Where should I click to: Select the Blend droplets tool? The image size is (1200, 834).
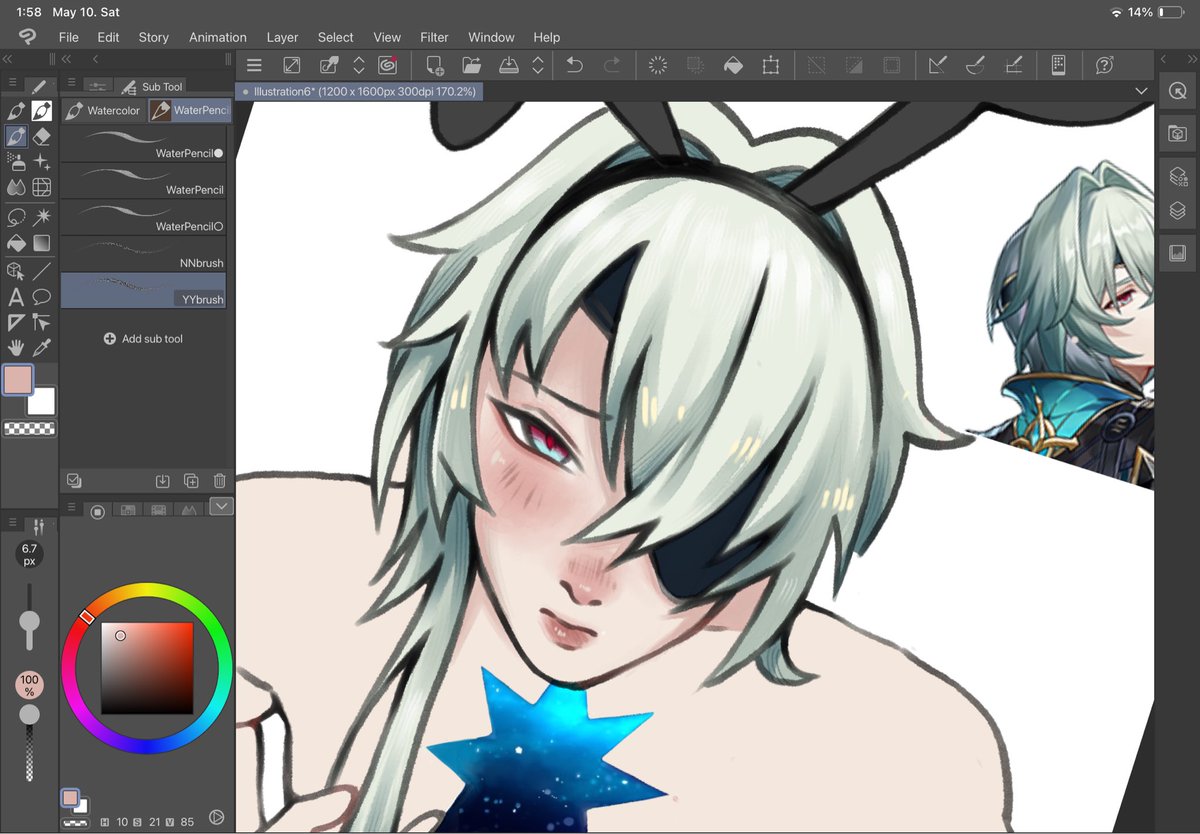tap(16, 187)
